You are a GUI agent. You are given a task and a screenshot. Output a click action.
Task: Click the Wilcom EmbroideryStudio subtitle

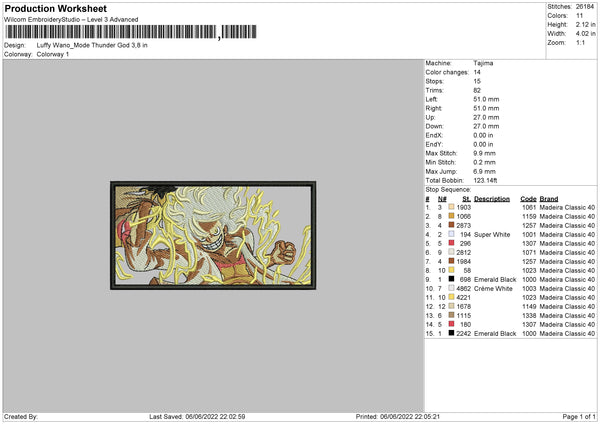(71, 20)
